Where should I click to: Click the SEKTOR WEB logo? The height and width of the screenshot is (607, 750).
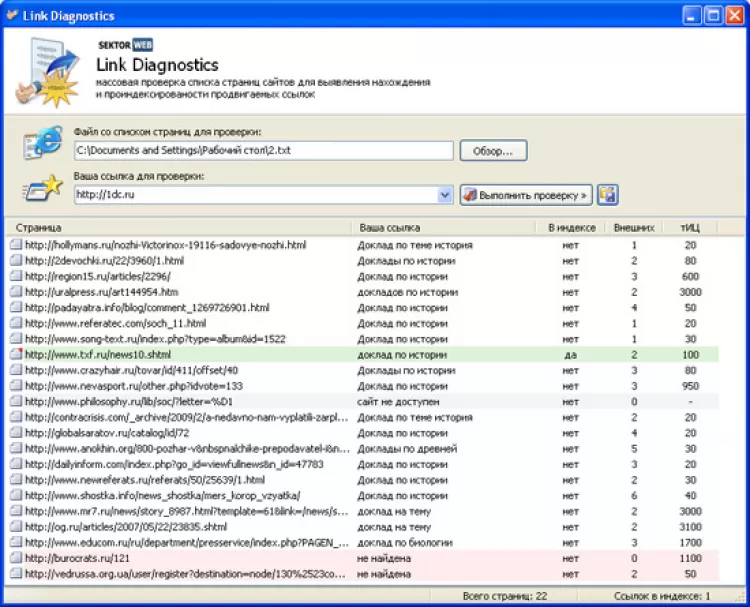point(125,45)
